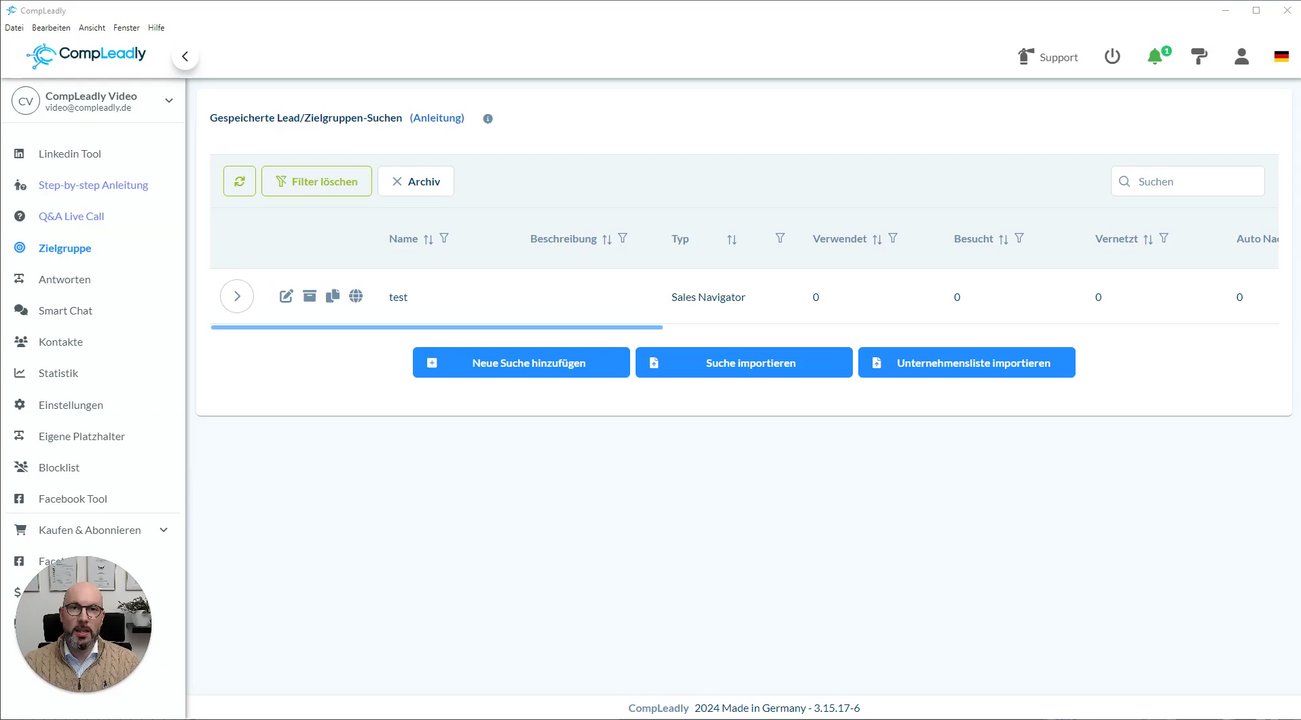Filter the Name column
Image resolution: width=1301 pixels, height=720 pixels.
[445, 238]
